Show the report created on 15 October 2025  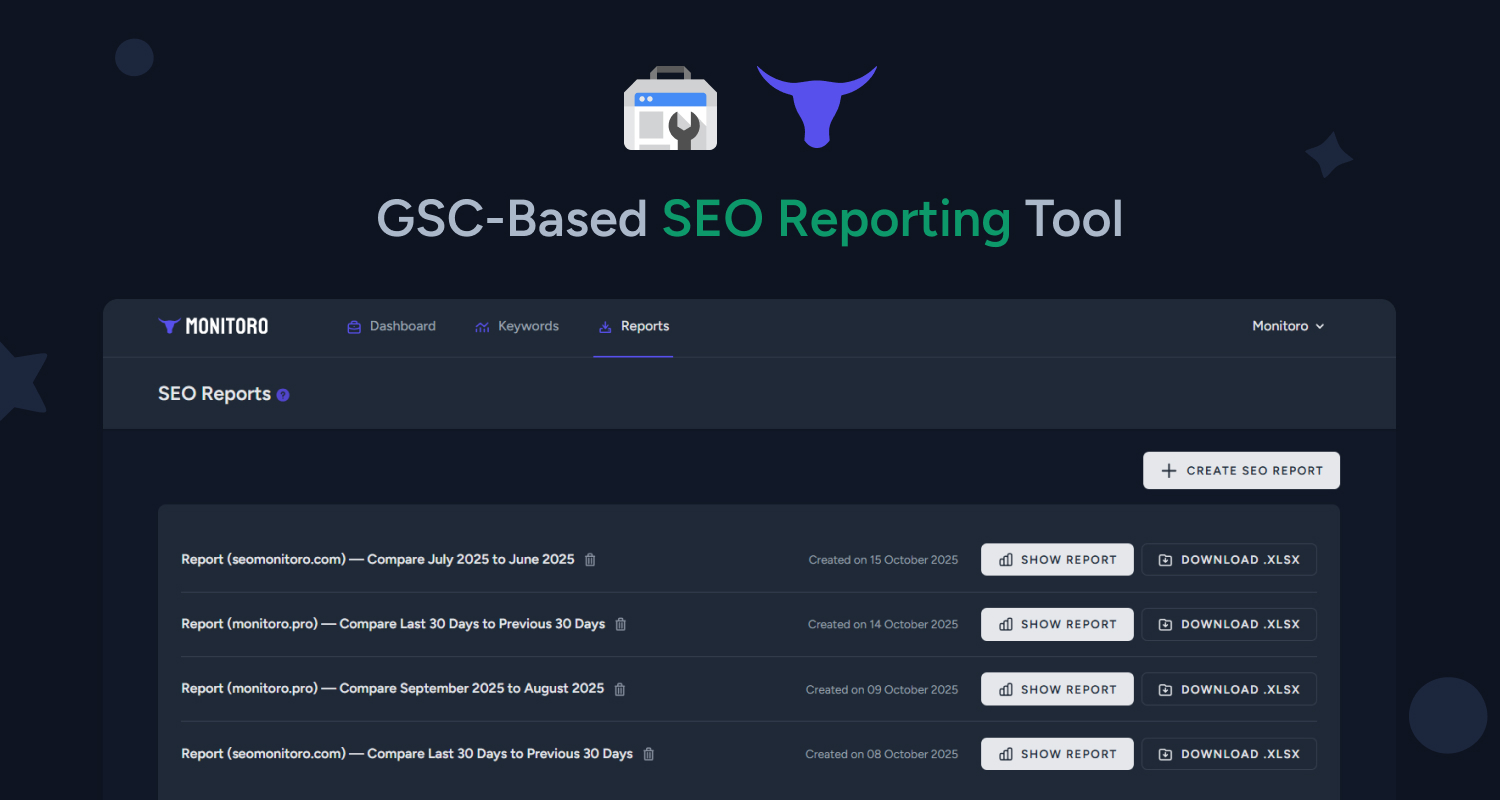pos(1057,559)
